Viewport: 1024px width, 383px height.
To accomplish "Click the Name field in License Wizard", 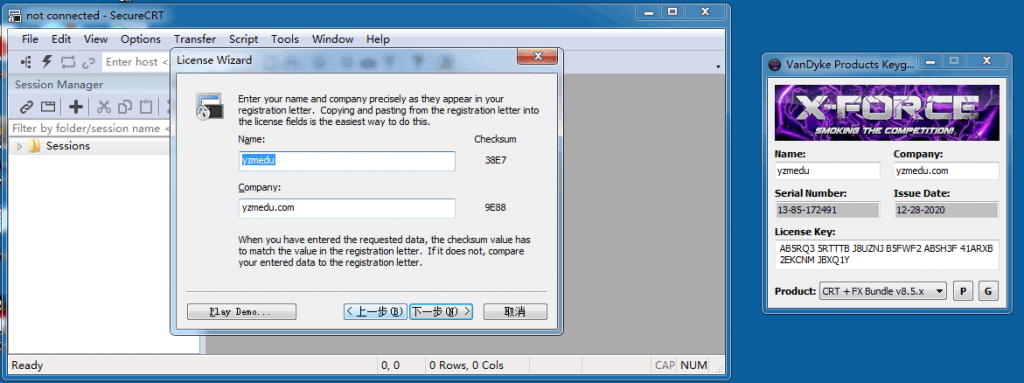I will click(347, 161).
